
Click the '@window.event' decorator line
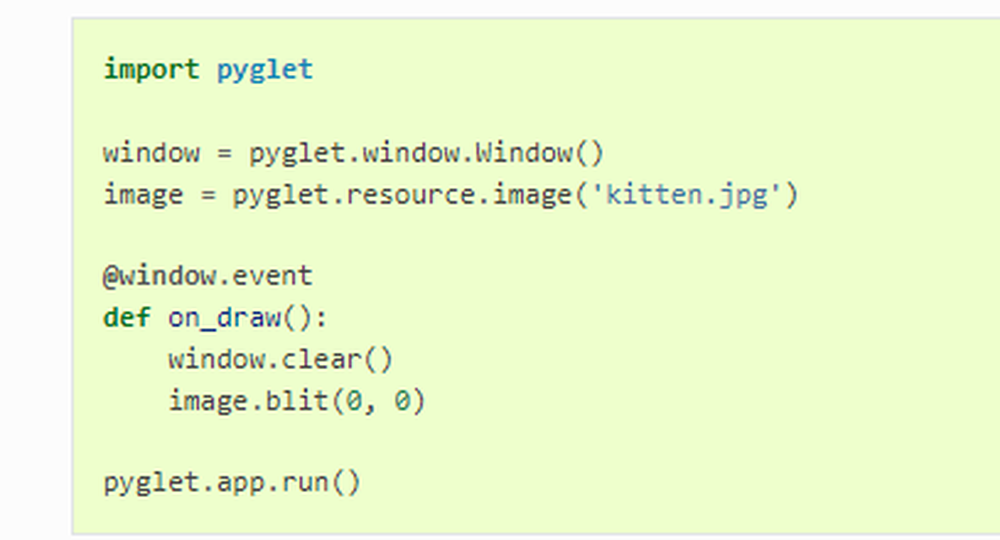point(207,277)
